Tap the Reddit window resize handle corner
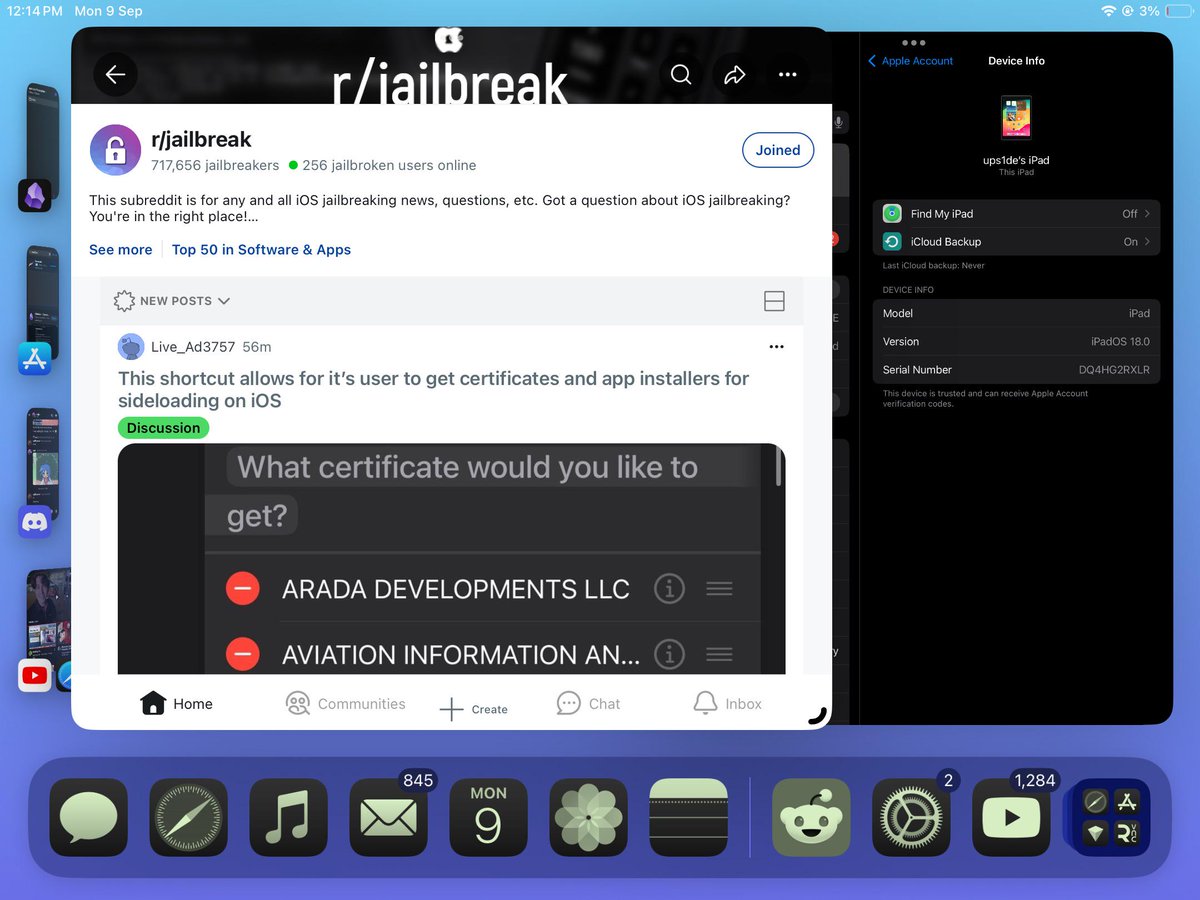This screenshot has height=900, width=1200. [818, 715]
